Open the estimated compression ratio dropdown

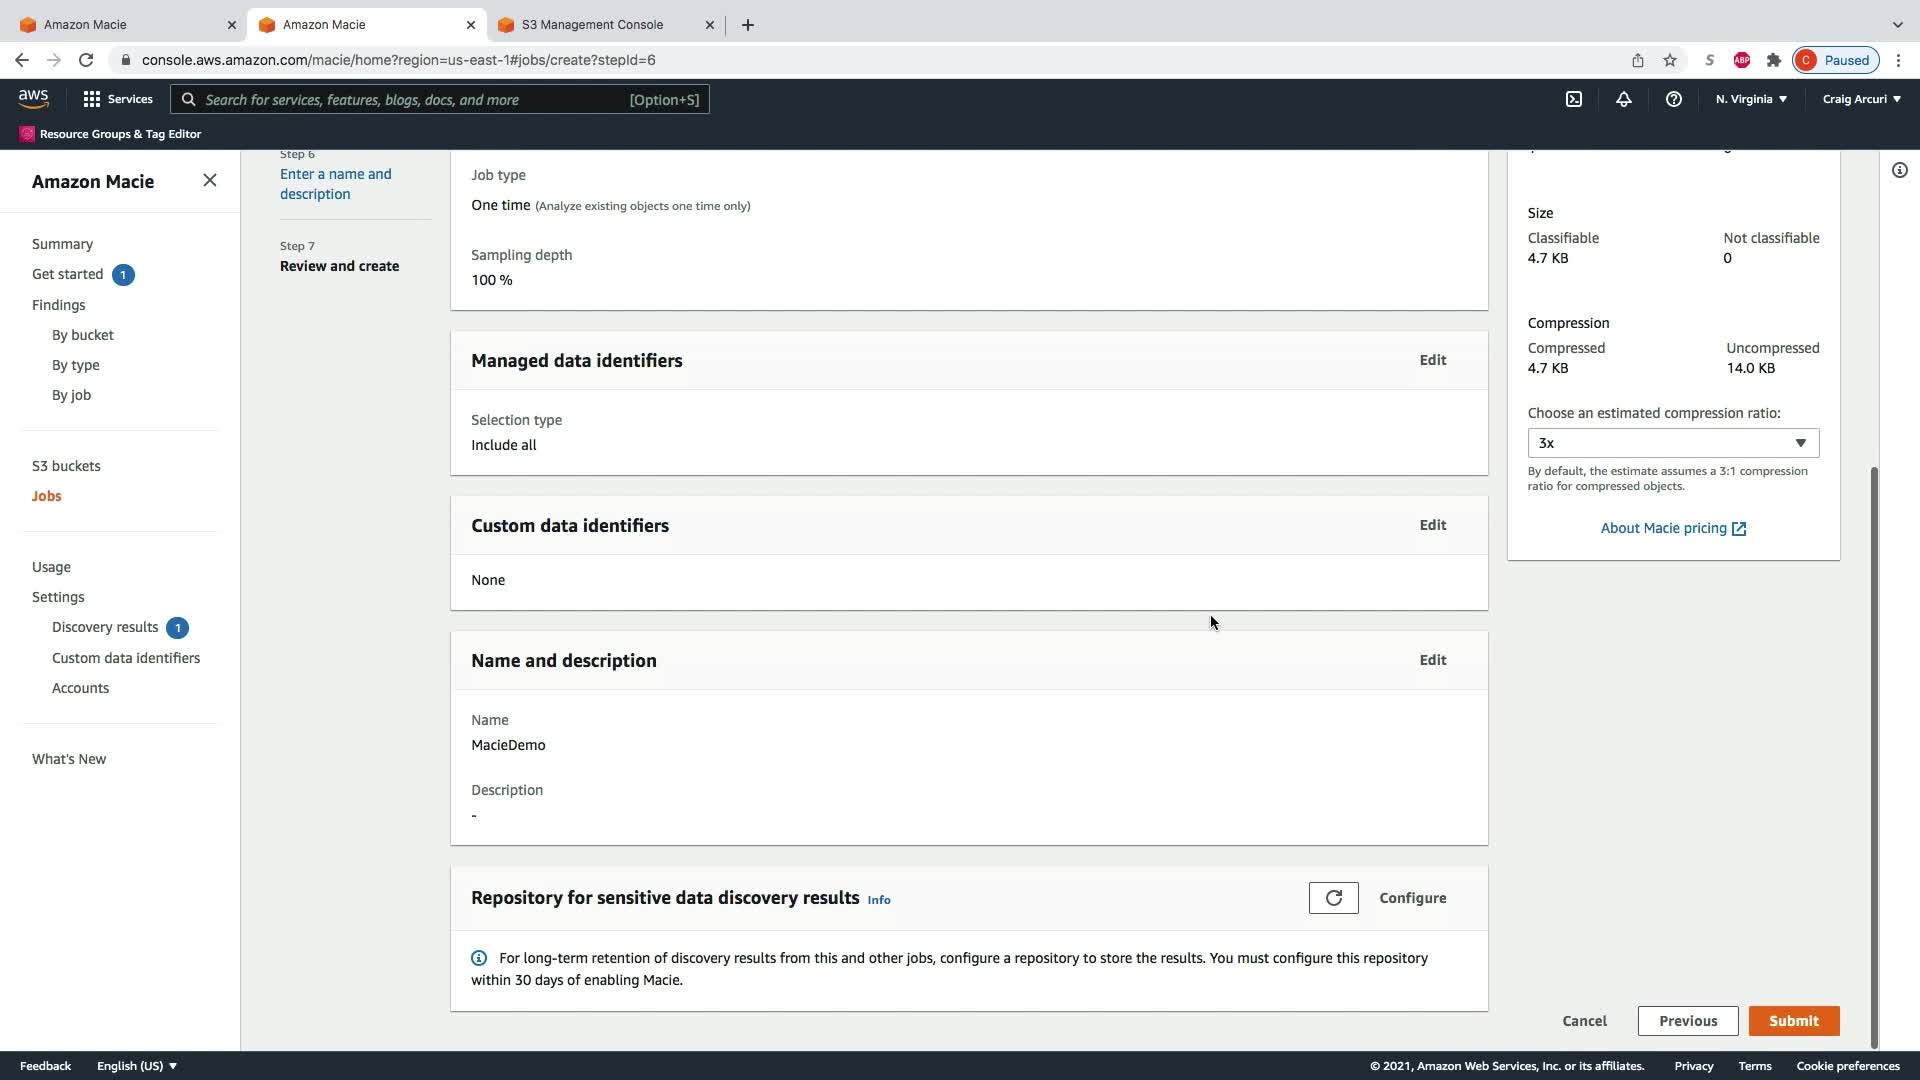(1672, 443)
